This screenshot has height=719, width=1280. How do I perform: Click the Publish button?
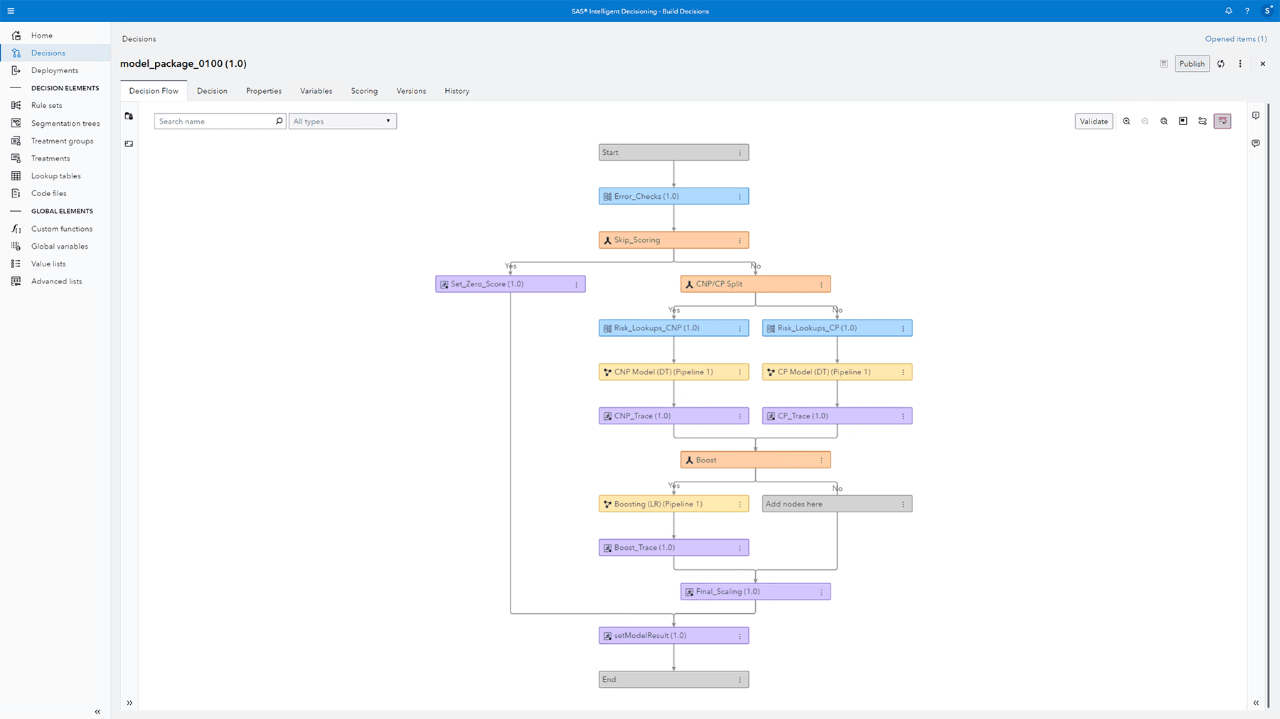point(1192,64)
